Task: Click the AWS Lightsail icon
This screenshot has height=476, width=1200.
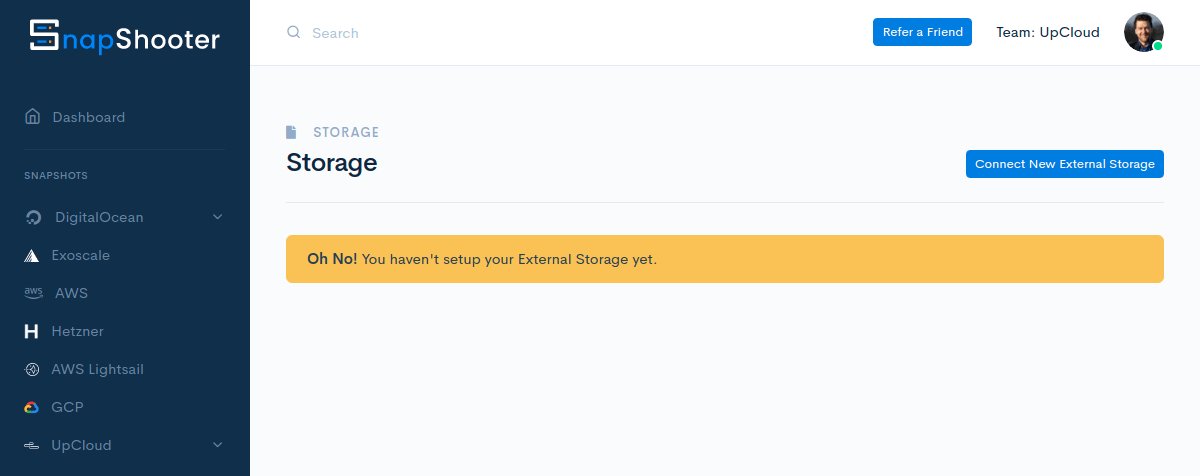Action: coord(32,369)
